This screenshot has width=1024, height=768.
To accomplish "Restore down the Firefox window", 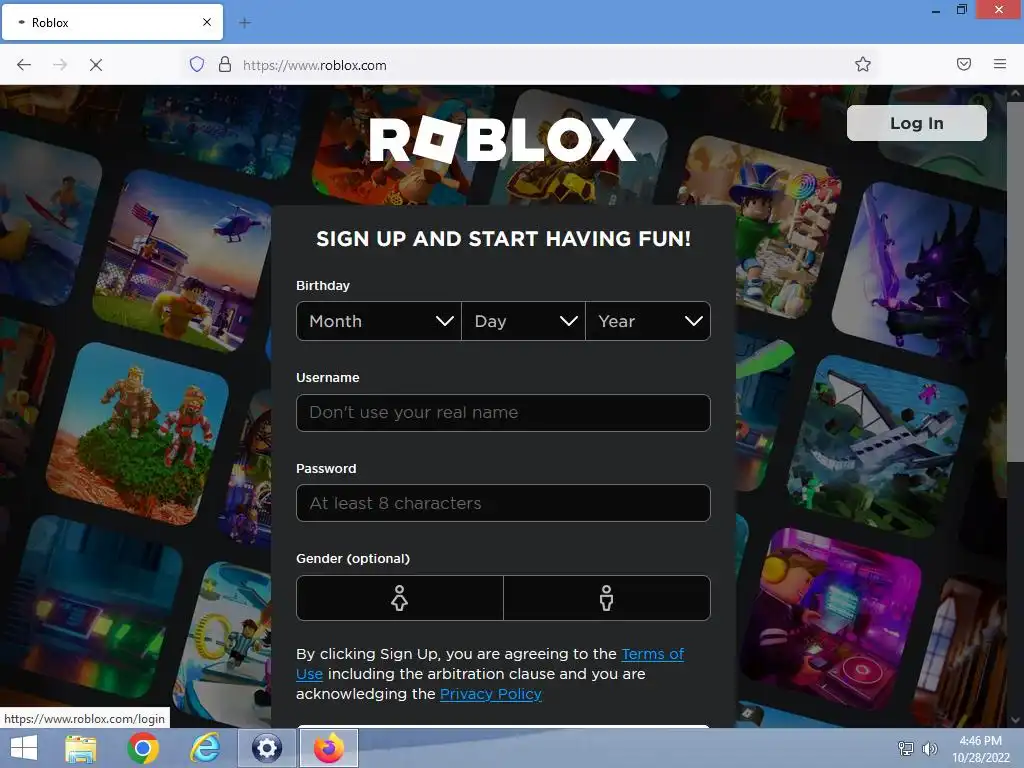I will coord(962,10).
